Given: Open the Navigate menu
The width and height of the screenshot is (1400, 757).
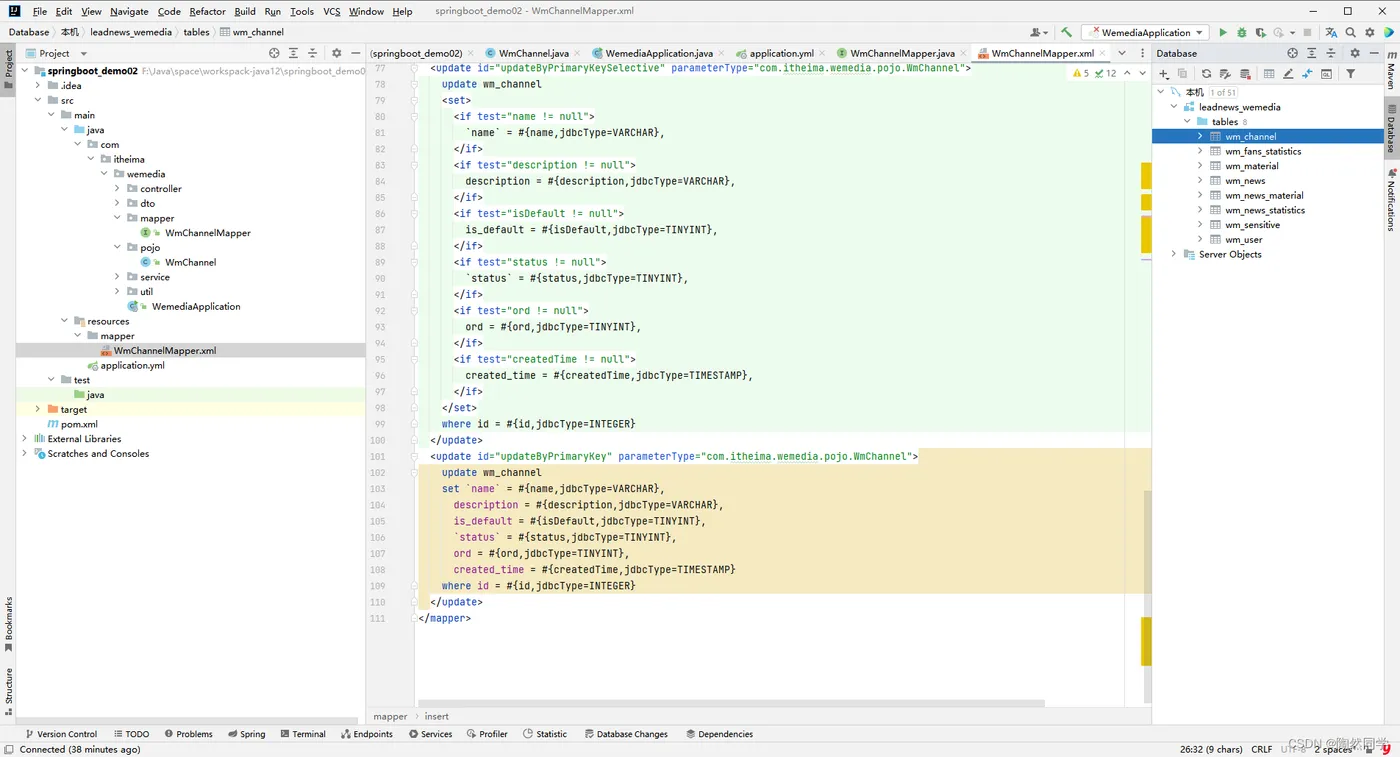Looking at the screenshot, I should [x=129, y=11].
